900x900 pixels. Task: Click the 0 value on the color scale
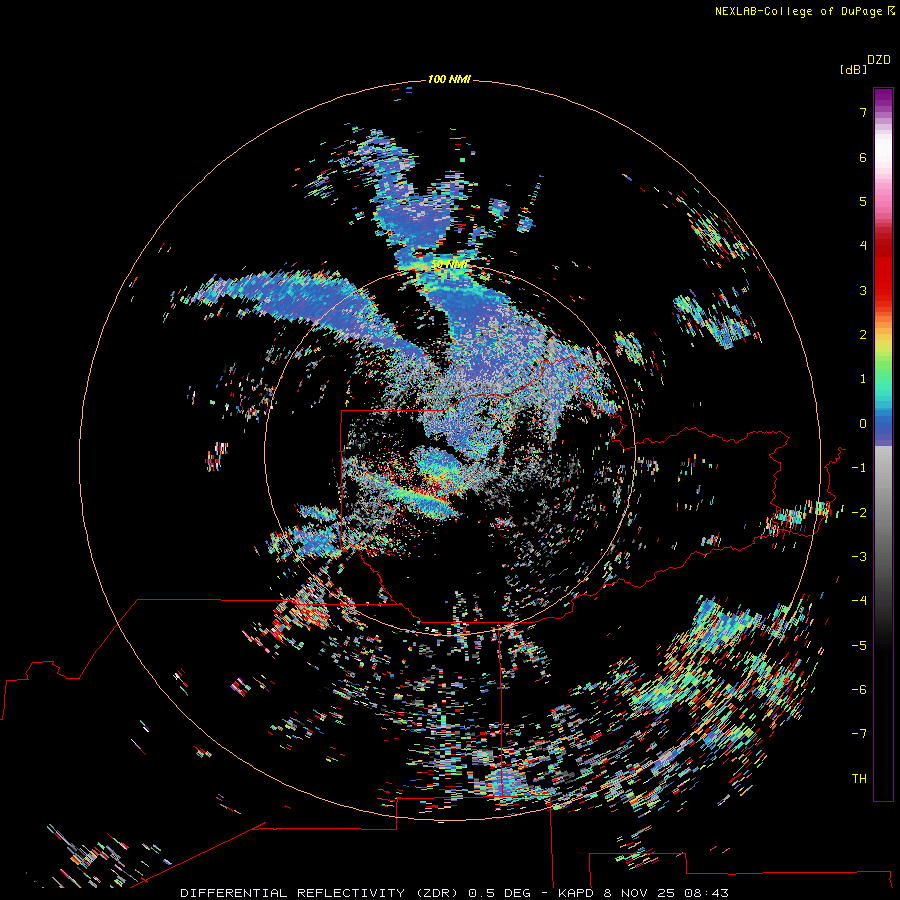click(x=863, y=424)
